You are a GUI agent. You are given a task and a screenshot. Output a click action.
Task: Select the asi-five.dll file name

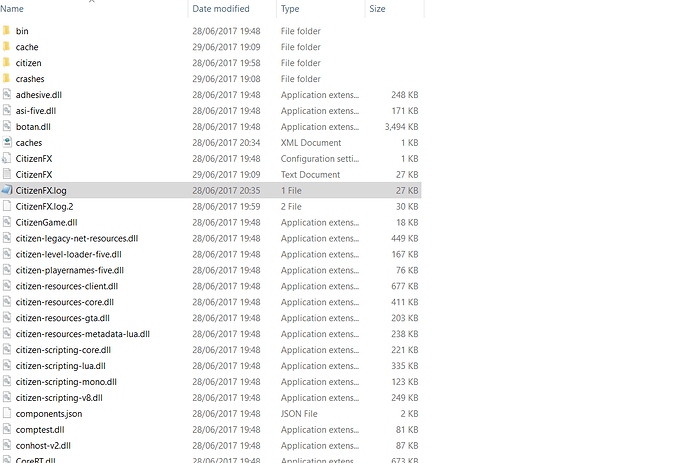36,111
